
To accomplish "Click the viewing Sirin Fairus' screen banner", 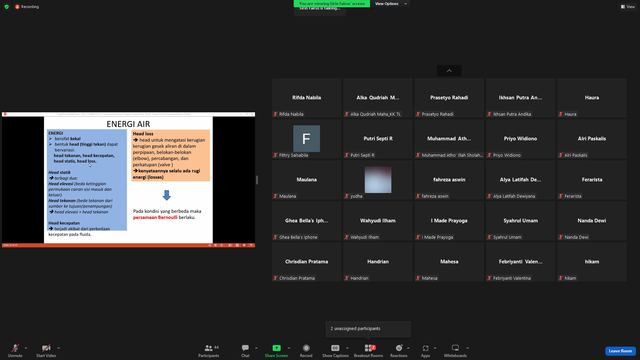I will point(332,4).
